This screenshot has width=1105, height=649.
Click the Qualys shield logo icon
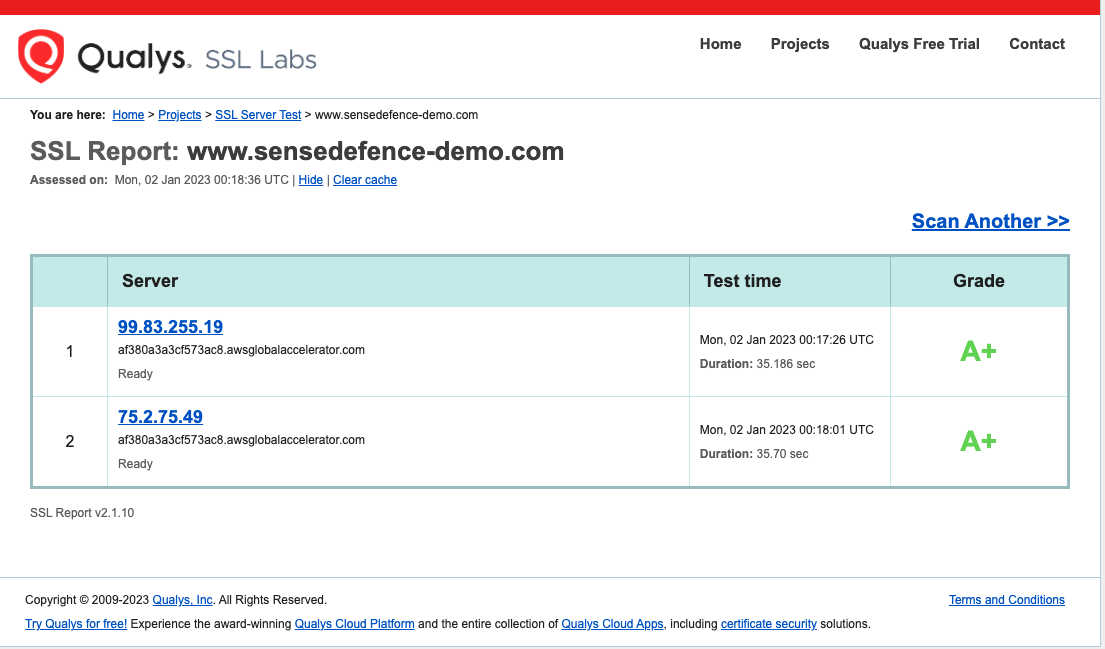(41, 56)
